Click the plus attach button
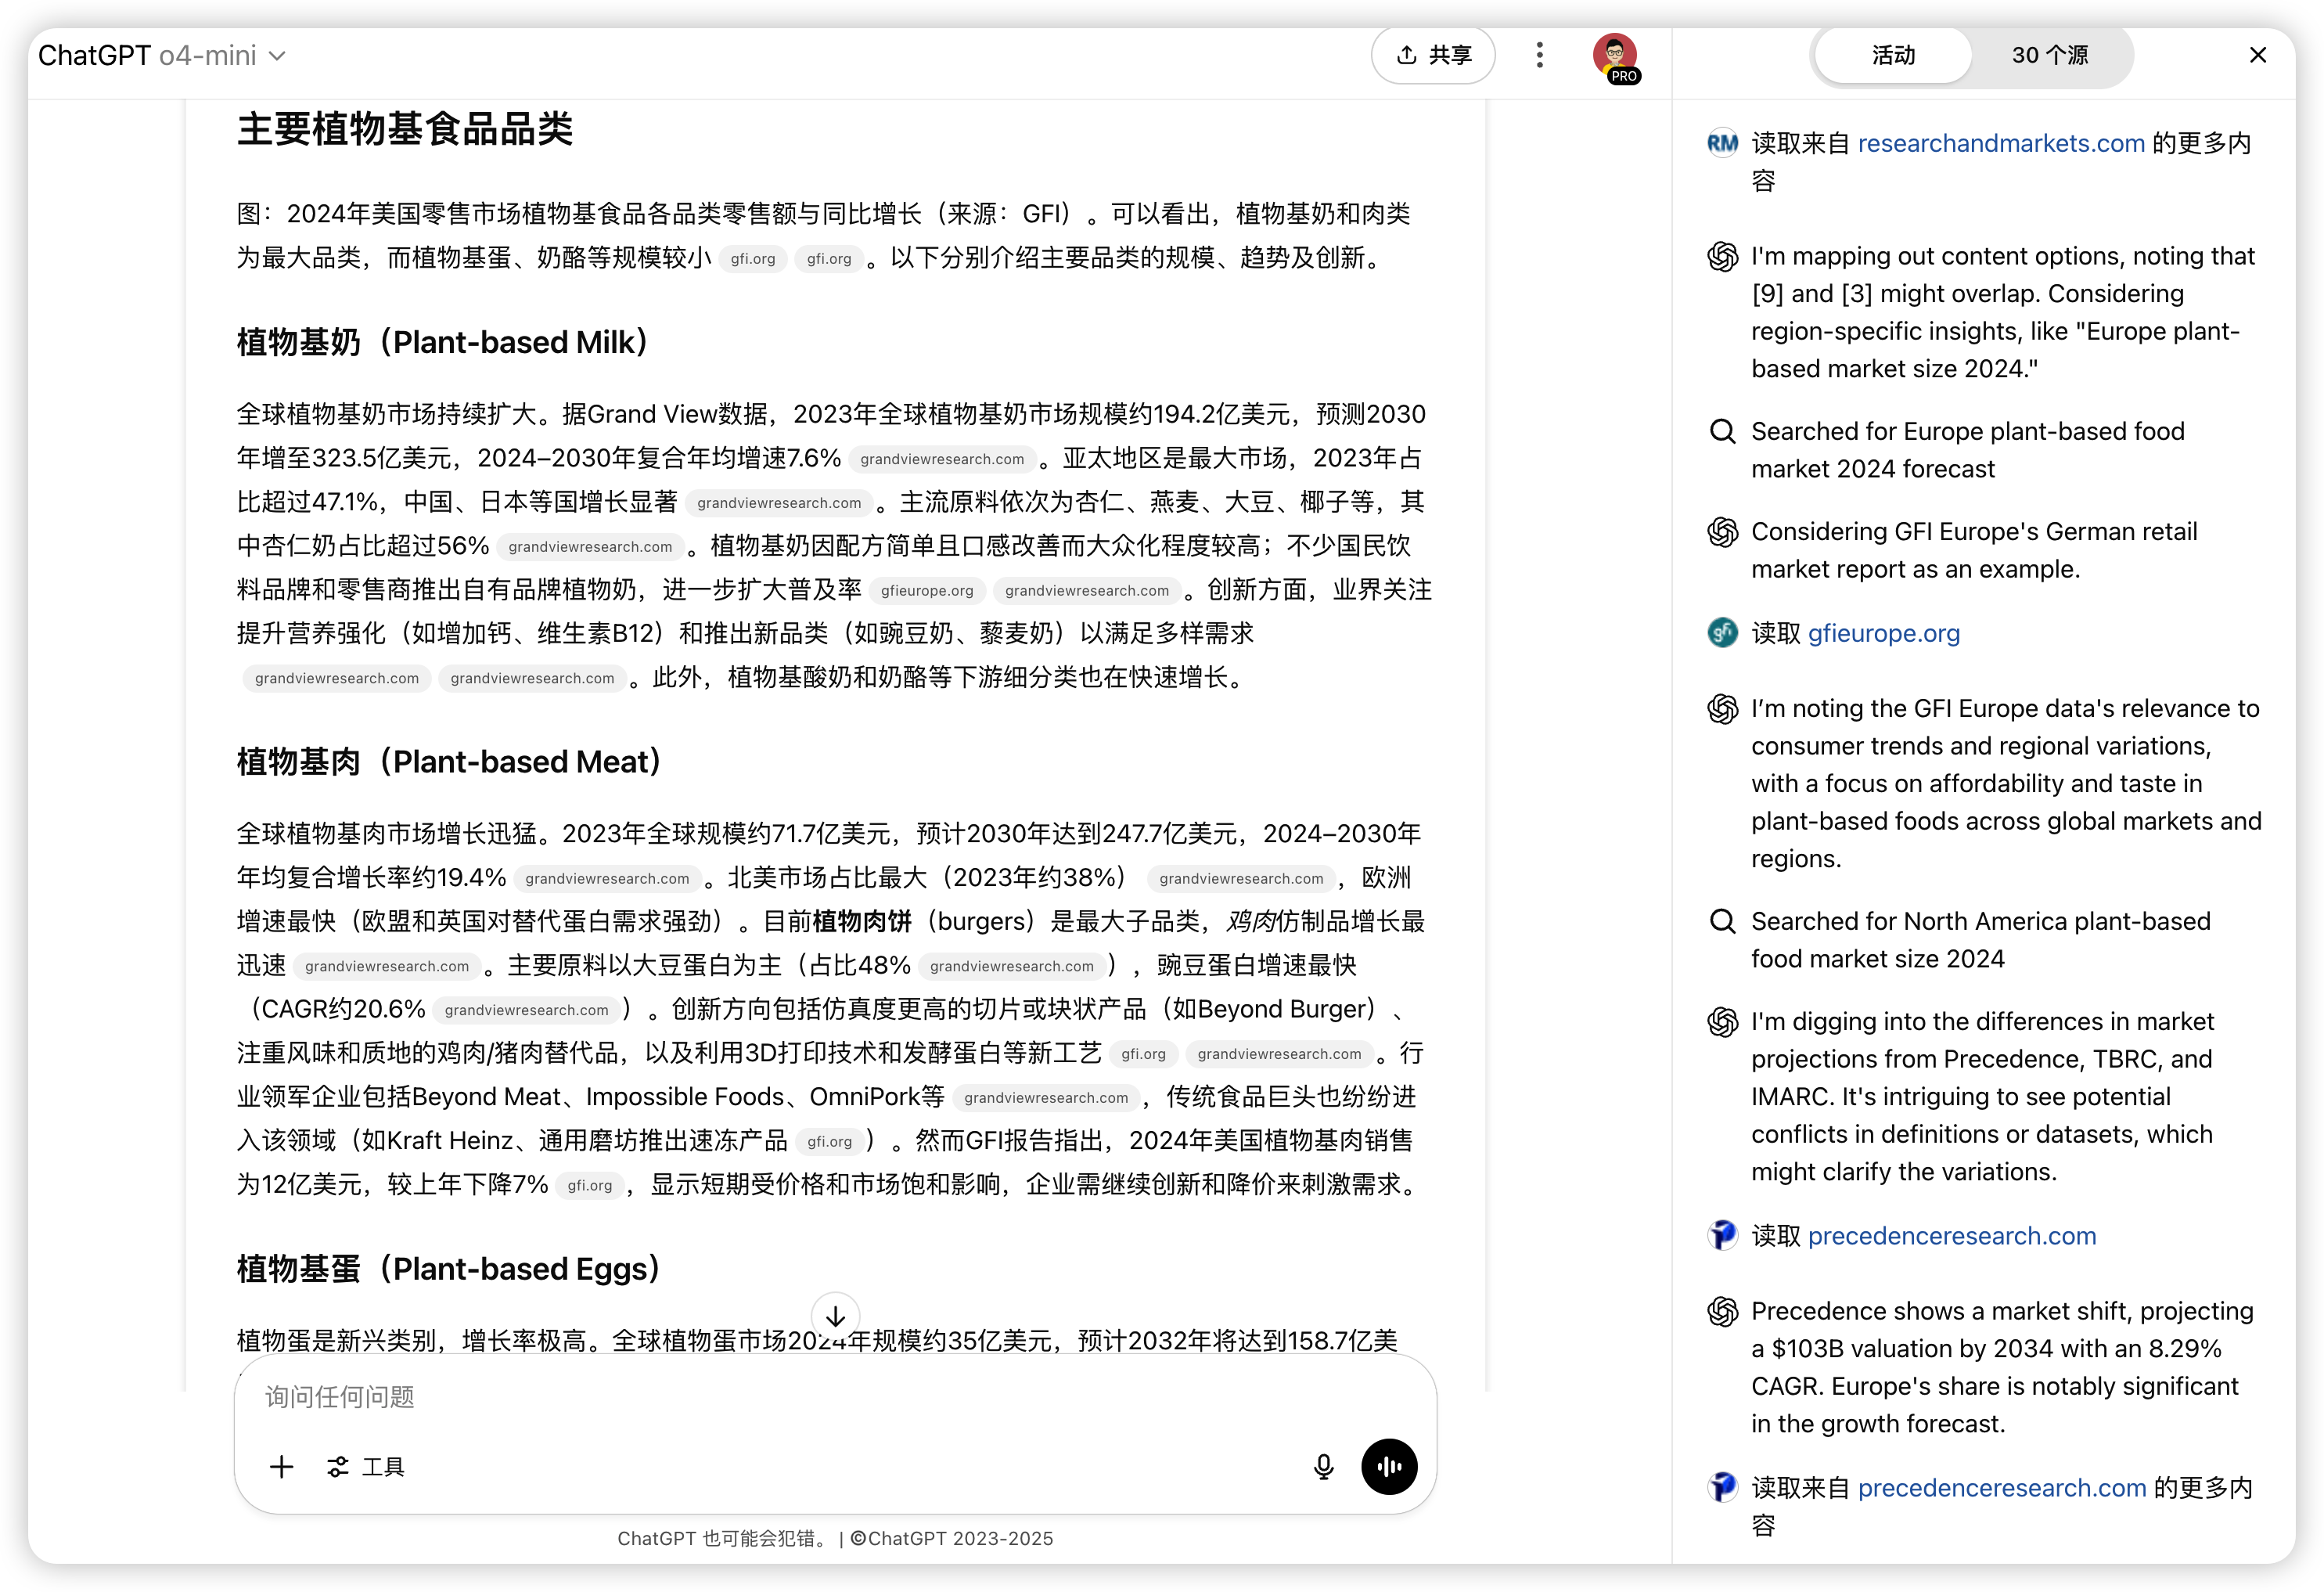Screen dimensions: 2324x1592 (281, 1467)
